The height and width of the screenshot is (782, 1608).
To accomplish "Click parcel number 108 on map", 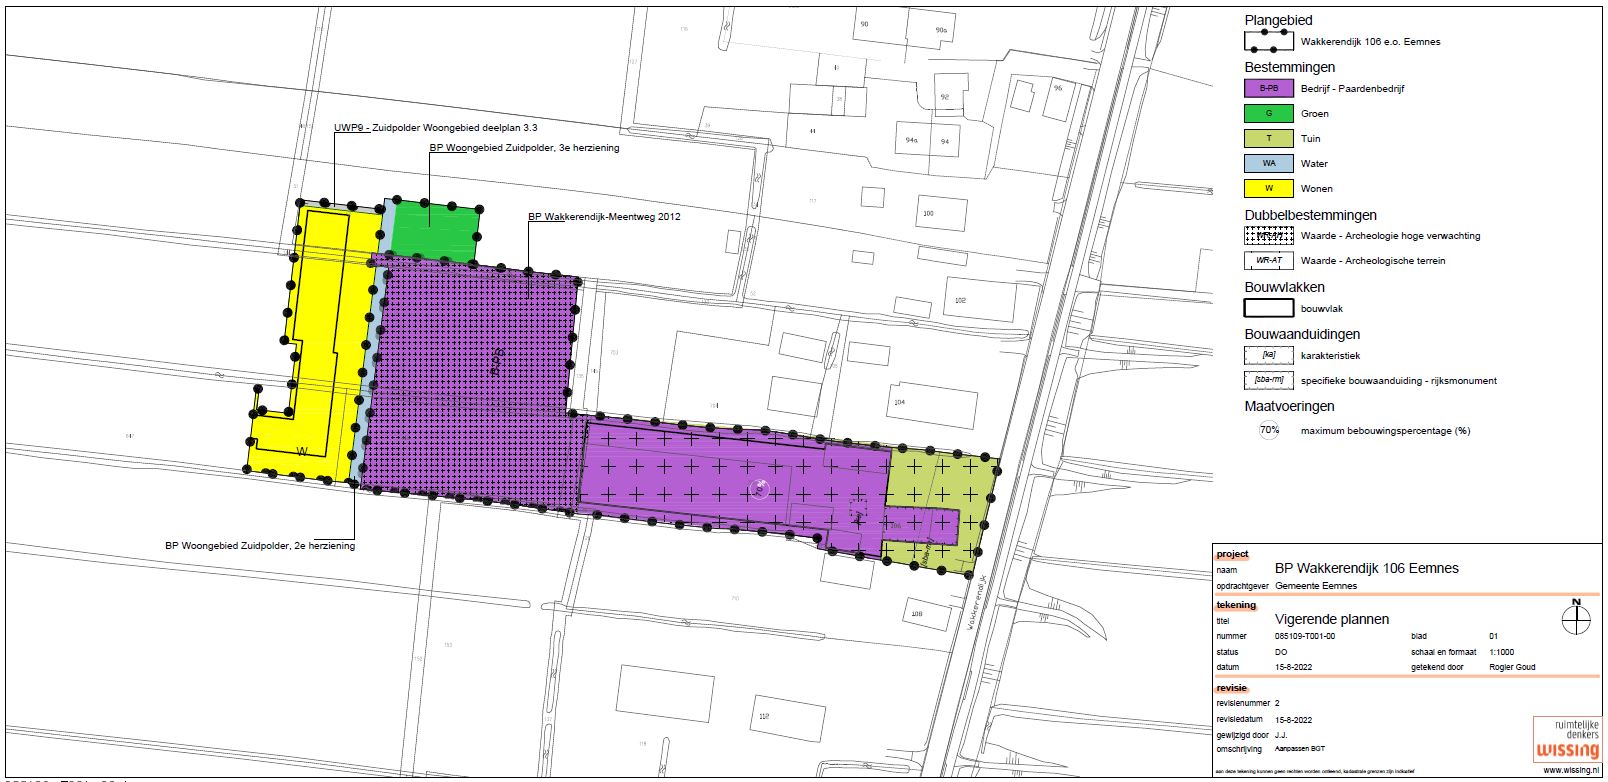I will click(916, 612).
